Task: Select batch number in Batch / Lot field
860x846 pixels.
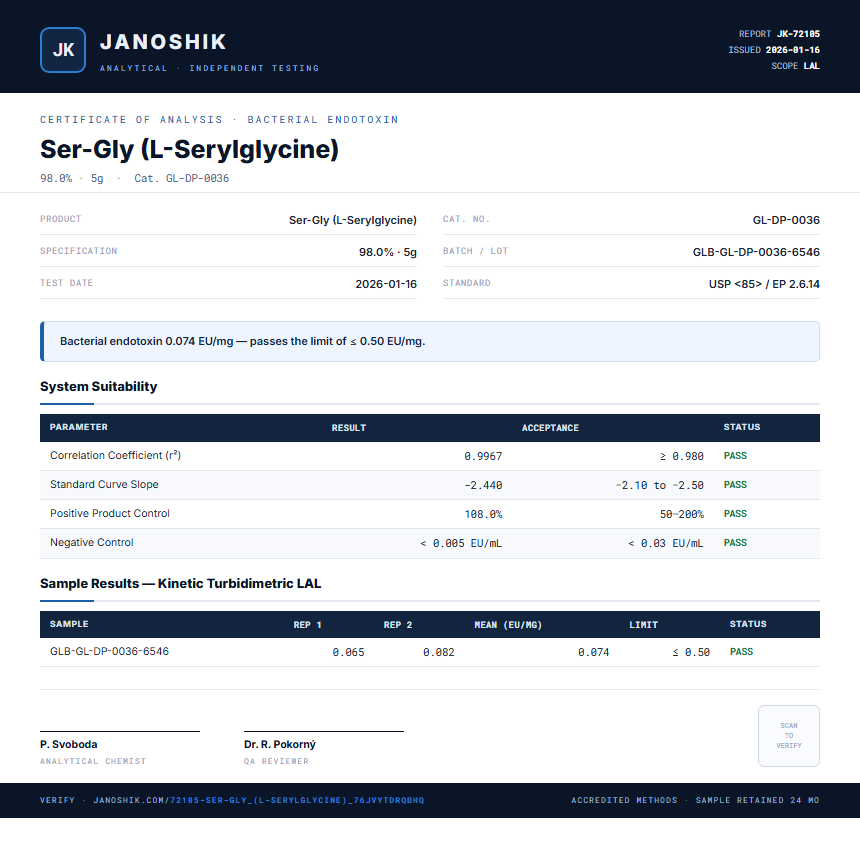Action: click(756, 252)
